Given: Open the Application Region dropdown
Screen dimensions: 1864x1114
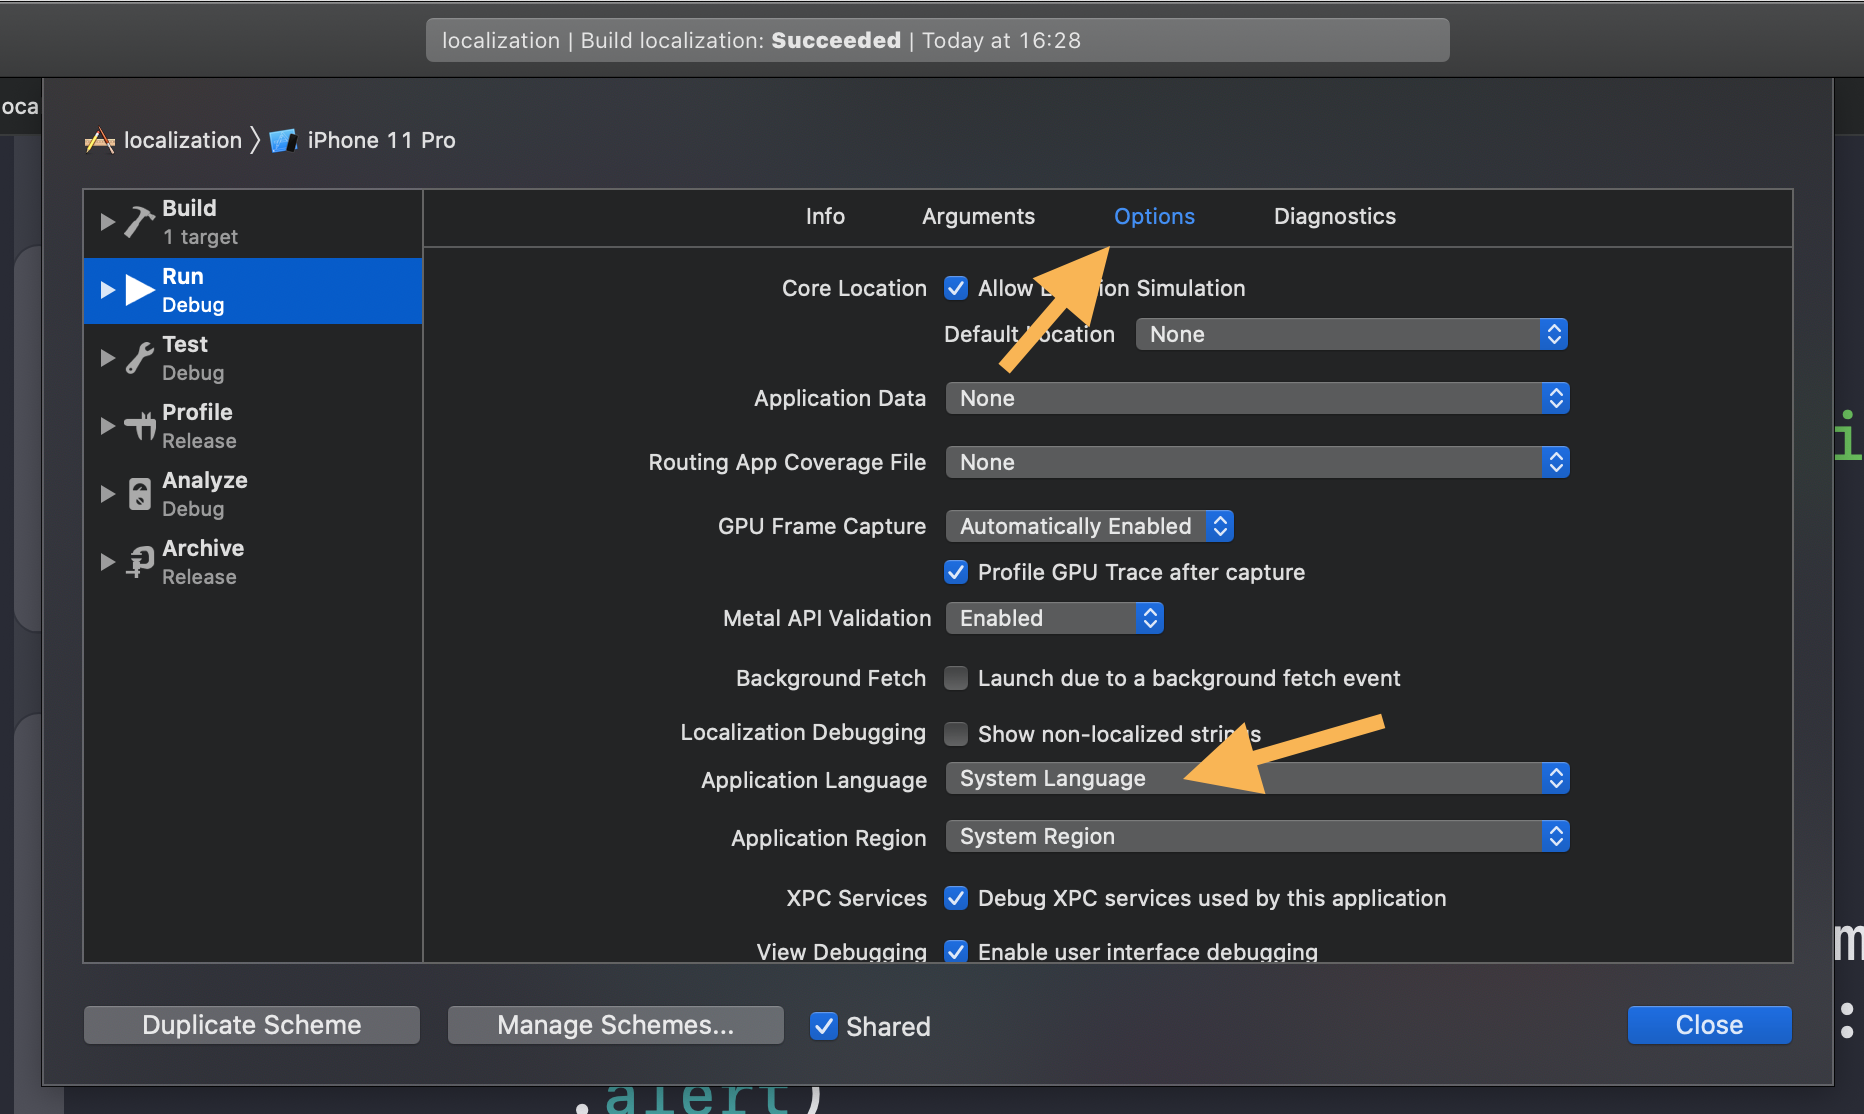Looking at the screenshot, I should (x=1257, y=836).
